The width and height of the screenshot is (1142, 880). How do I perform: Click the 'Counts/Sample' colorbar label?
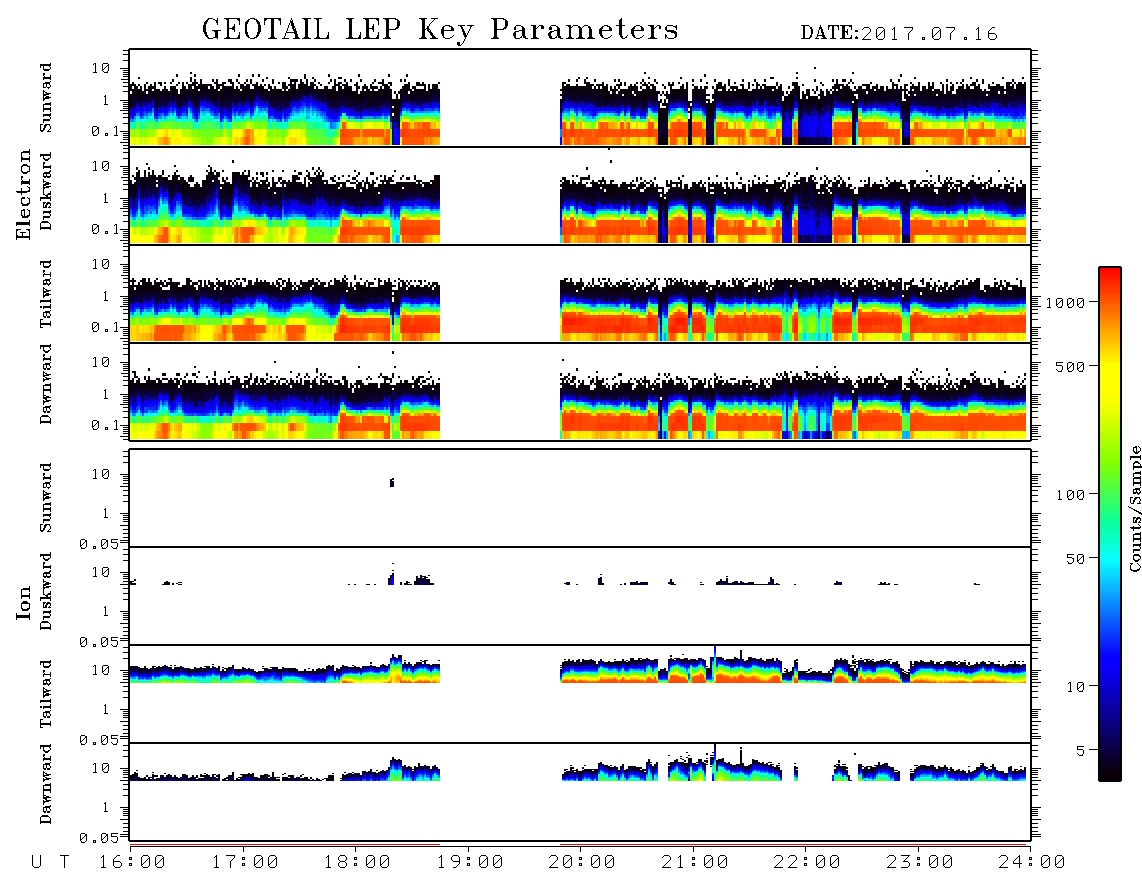pos(1134,508)
